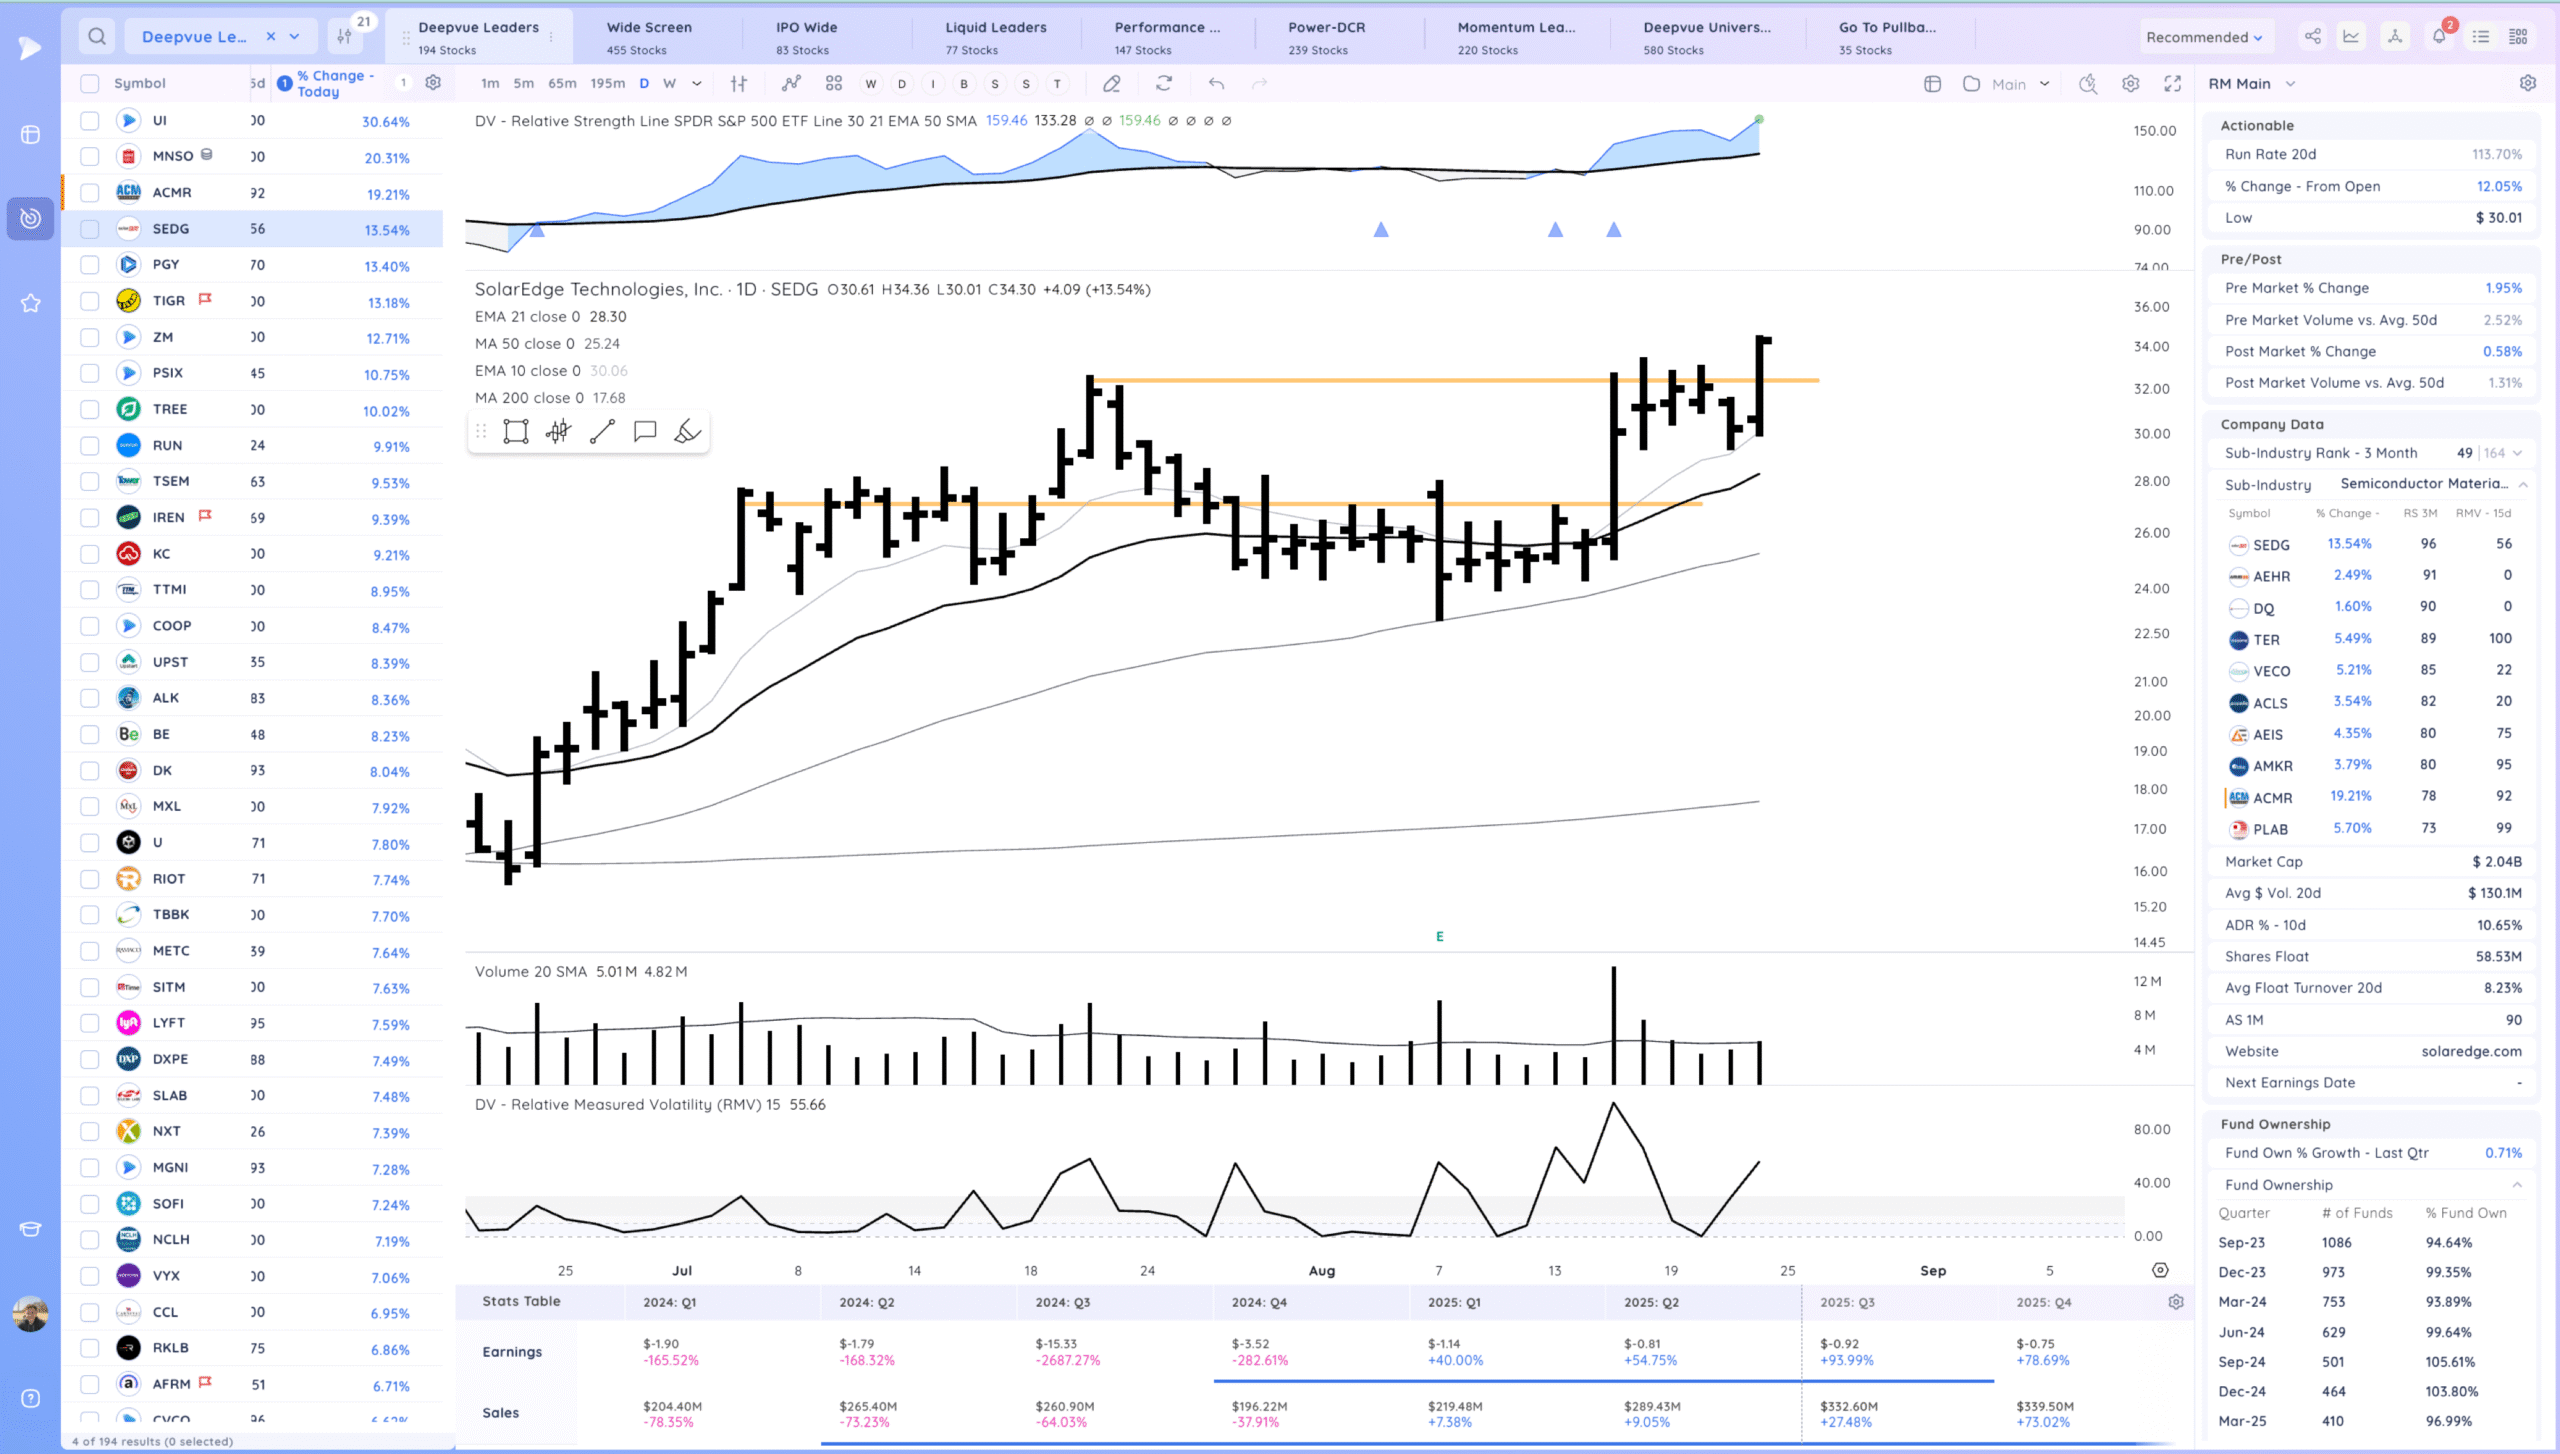Open chart settings gear icon
This screenshot has height=1454, width=2560.
[2131, 84]
